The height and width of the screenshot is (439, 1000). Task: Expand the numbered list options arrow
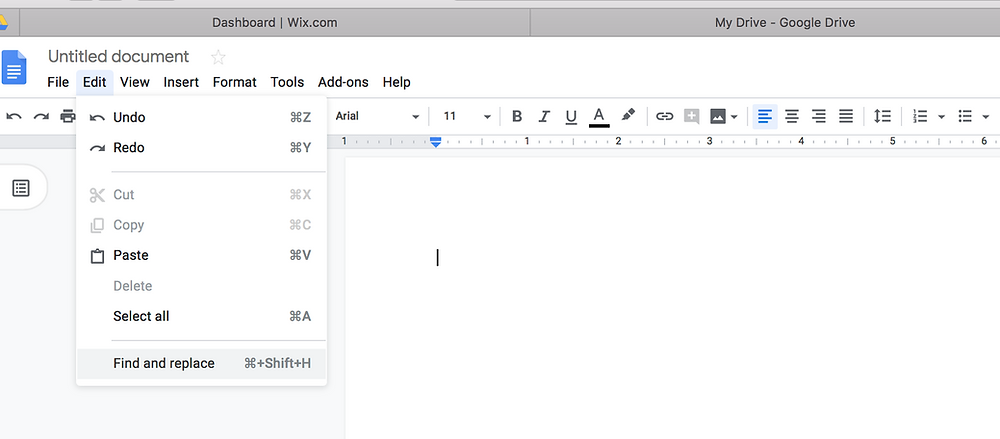click(x=941, y=117)
